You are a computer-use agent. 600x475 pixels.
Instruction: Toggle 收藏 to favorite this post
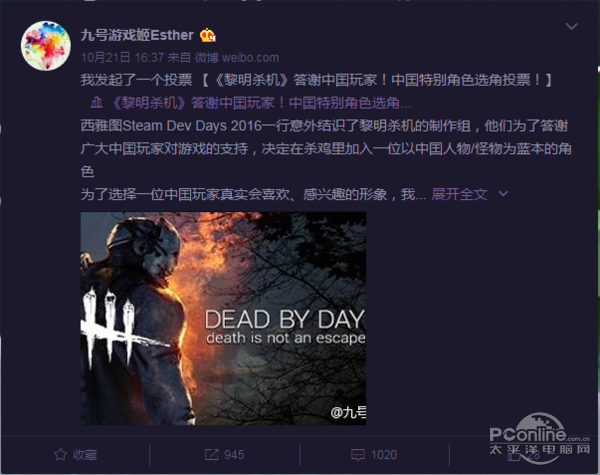[x=75, y=454]
